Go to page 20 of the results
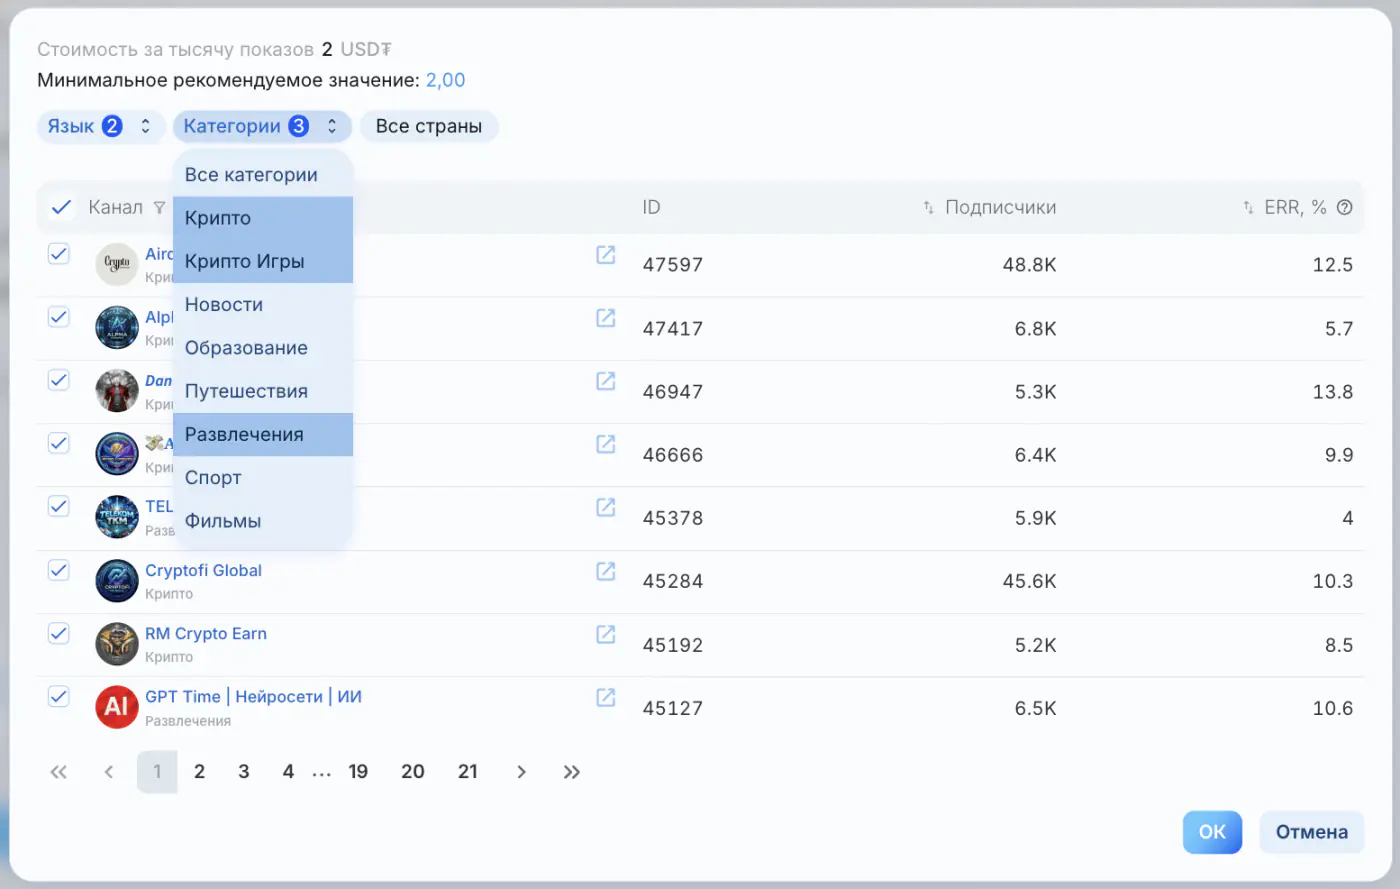 (413, 772)
